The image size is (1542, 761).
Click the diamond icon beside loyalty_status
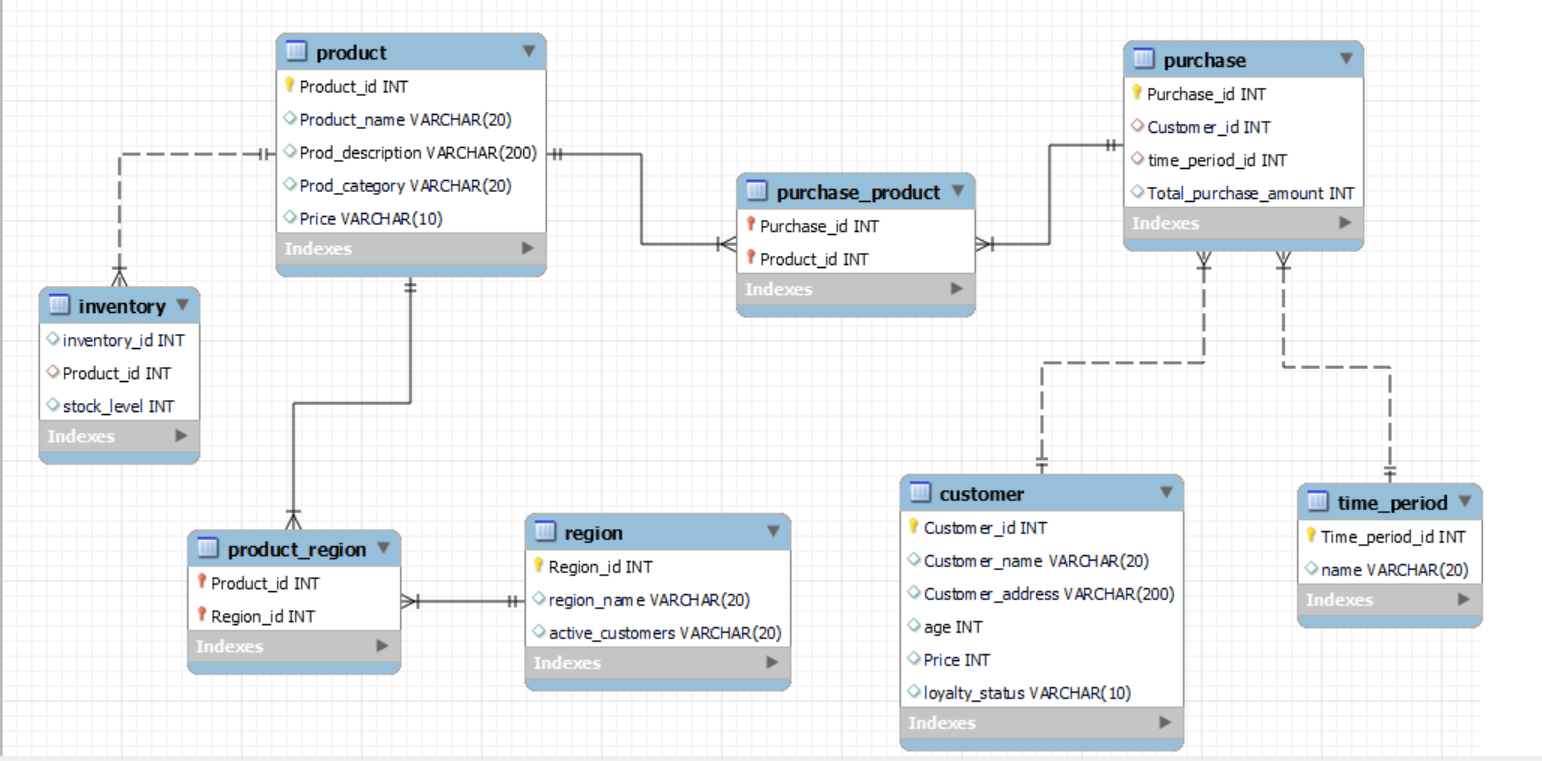[x=914, y=692]
